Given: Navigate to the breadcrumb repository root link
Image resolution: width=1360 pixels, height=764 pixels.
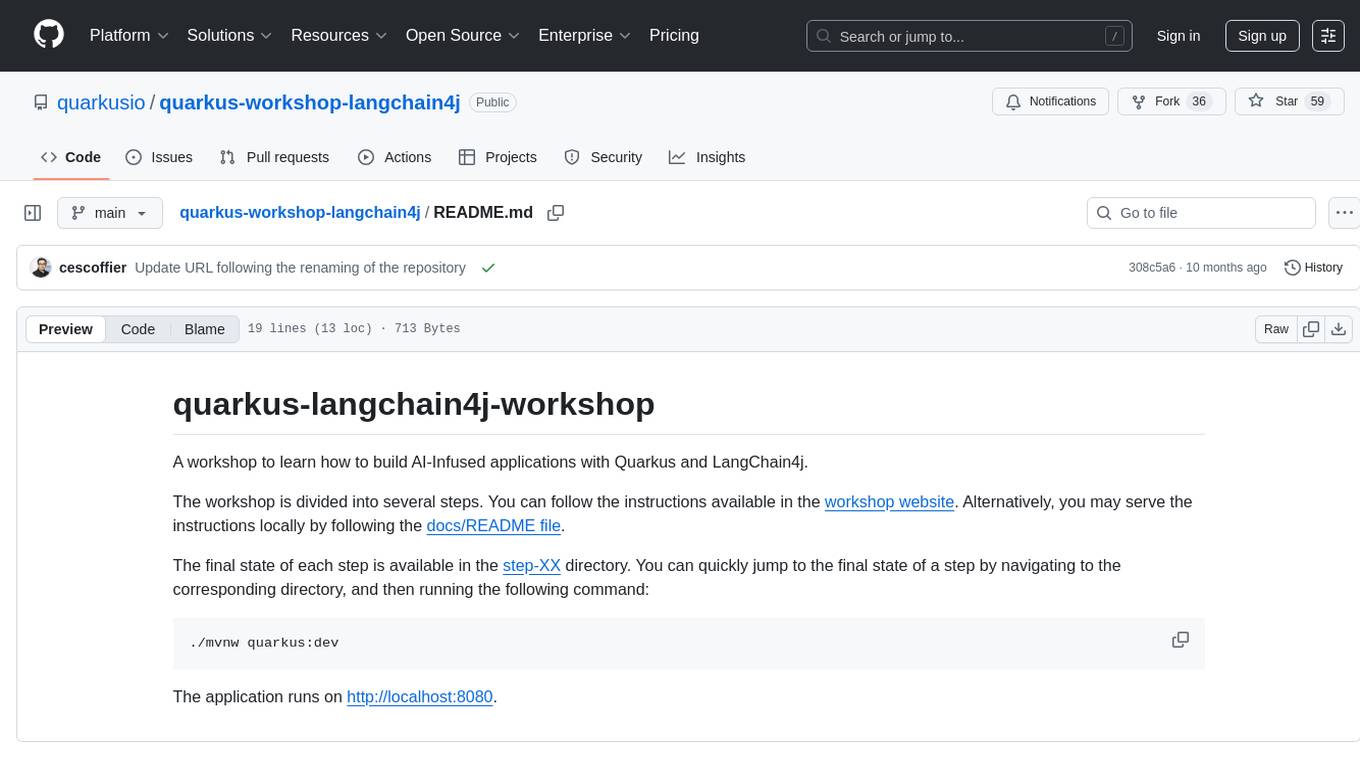Looking at the screenshot, I should click(x=300, y=212).
